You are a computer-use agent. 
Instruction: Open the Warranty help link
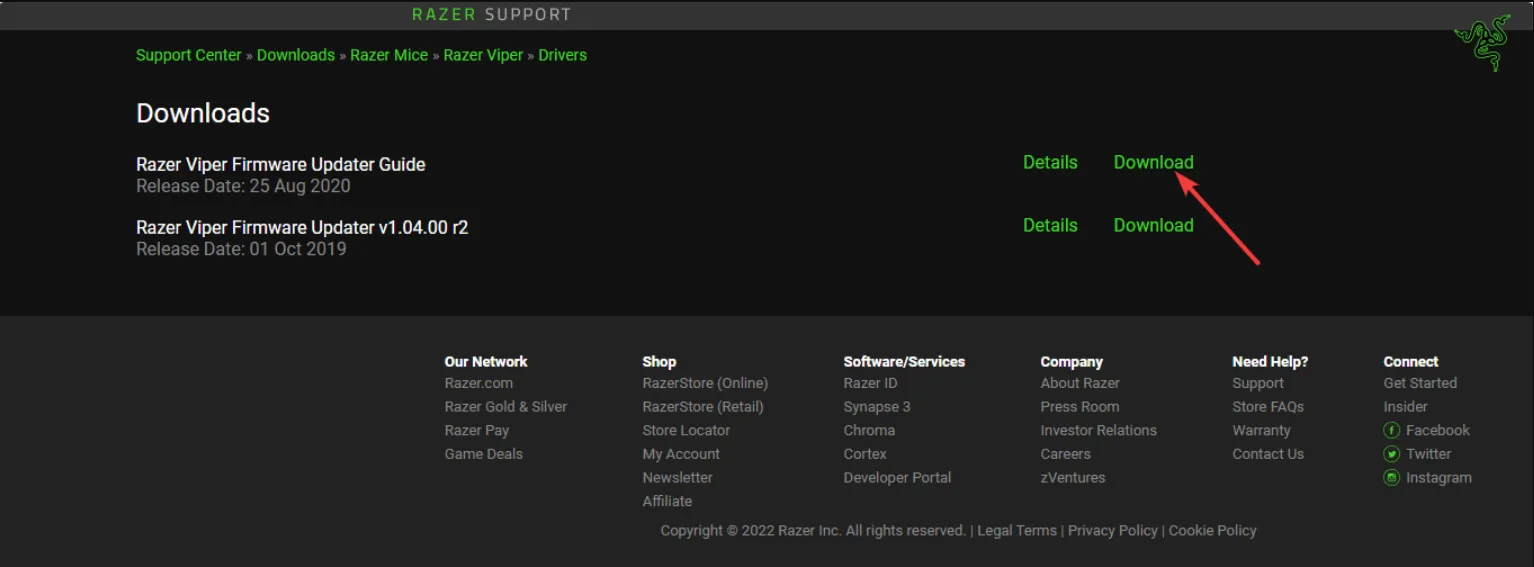1261,431
